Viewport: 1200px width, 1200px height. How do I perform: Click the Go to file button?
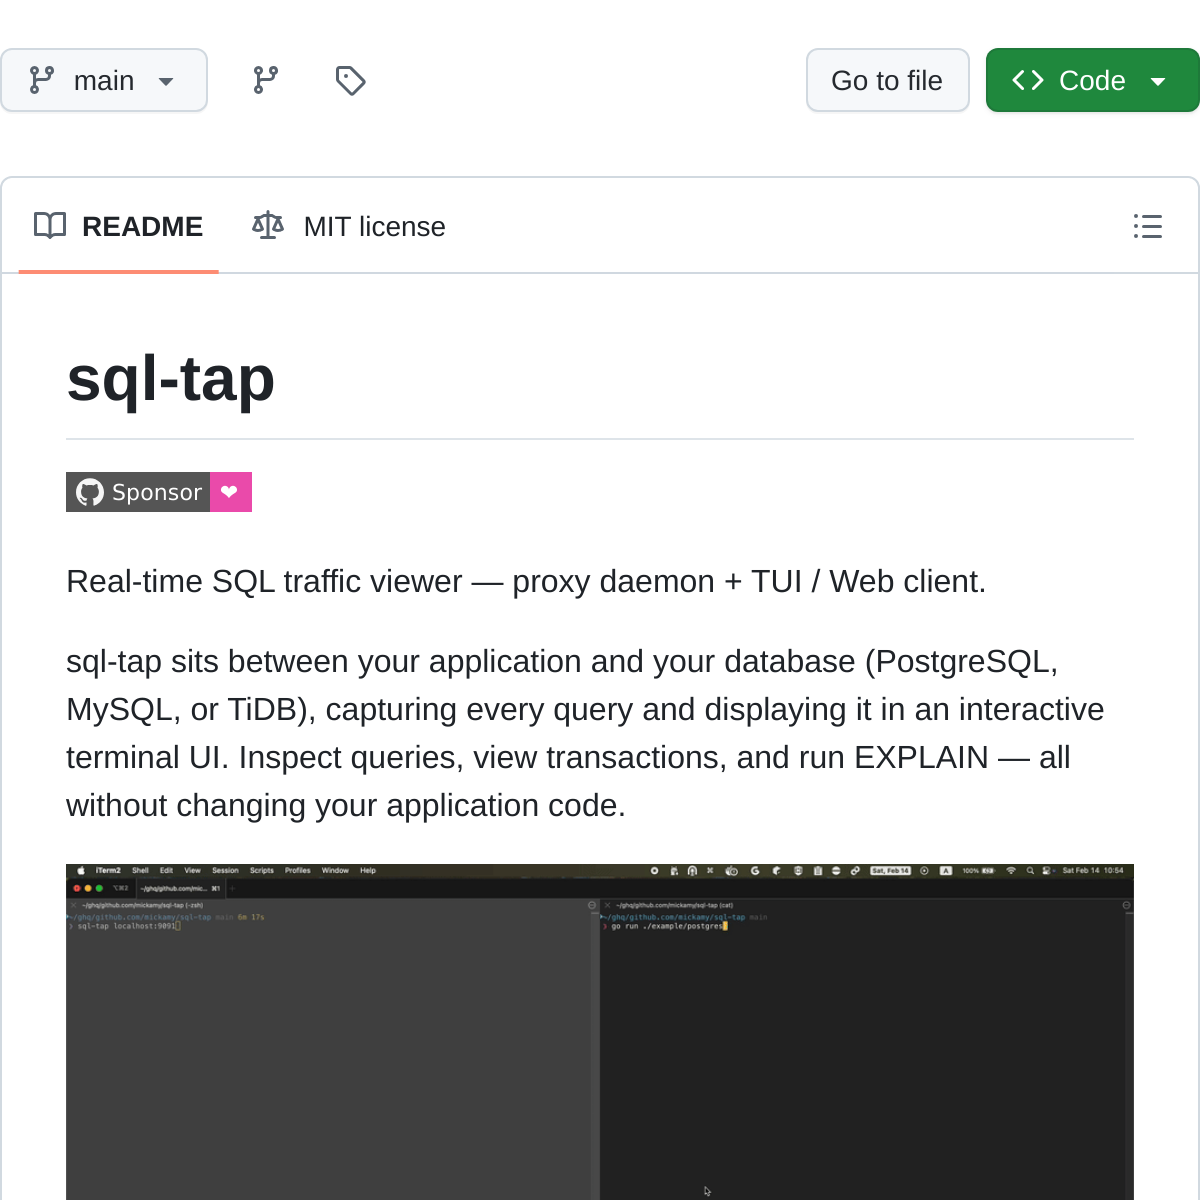pos(887,80)
